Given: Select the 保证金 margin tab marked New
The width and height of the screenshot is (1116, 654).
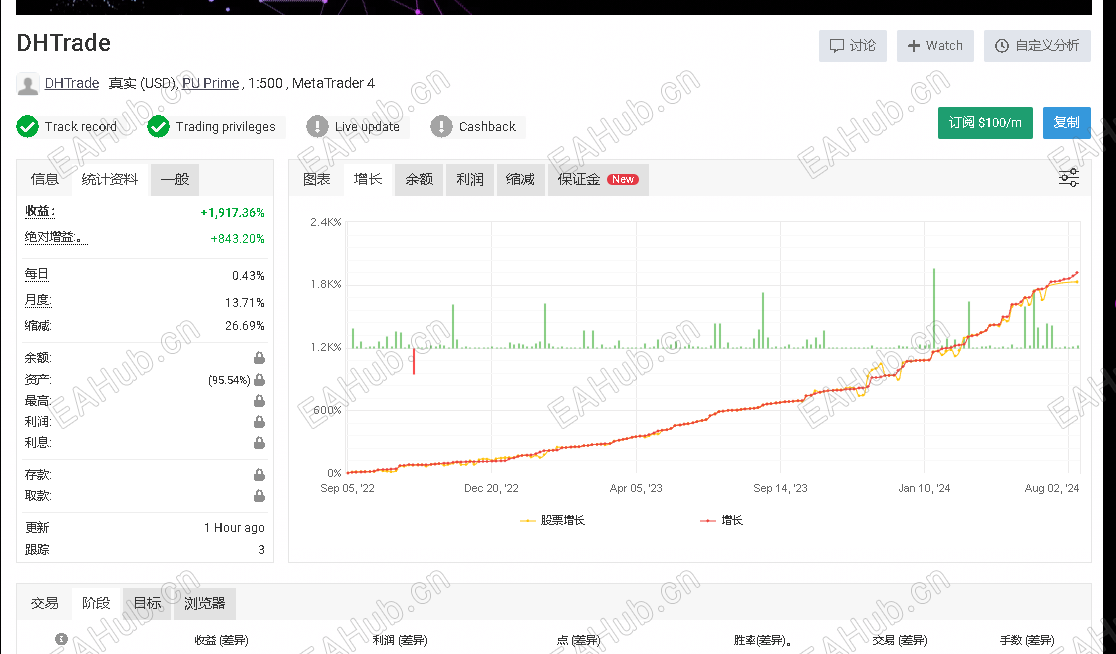Looking at the screenshot, I should [x=598, y=179].
